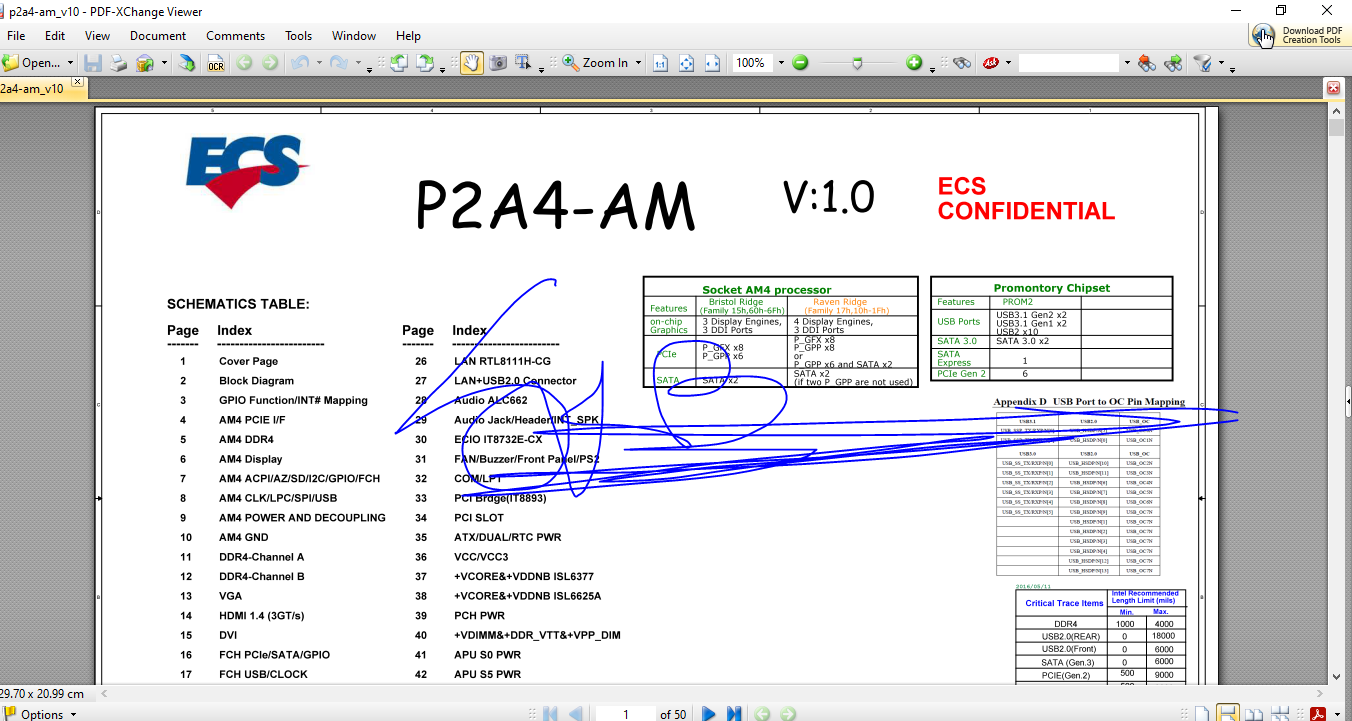Click the red close-document button at right

point(1333,88)
